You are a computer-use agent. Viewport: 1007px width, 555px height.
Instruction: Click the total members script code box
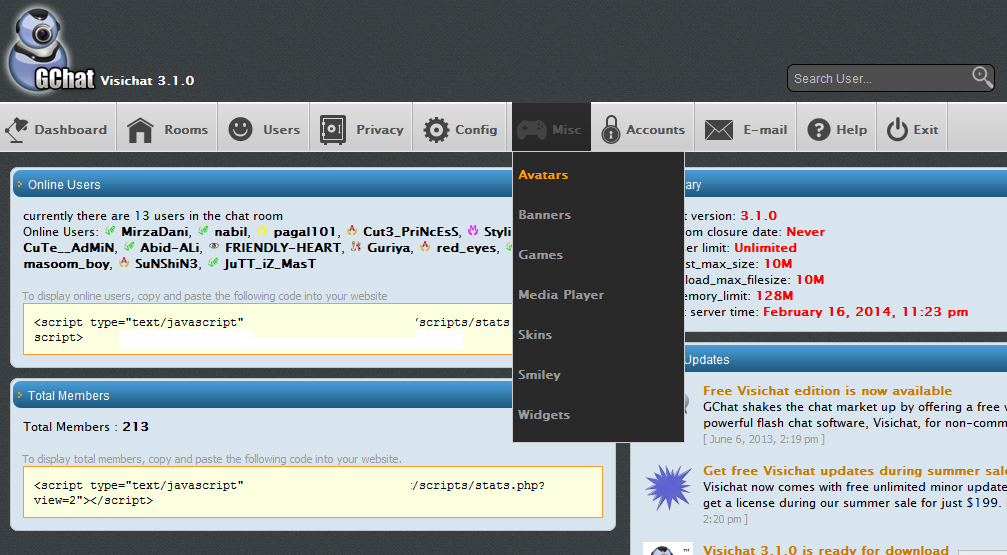point(313,492)
